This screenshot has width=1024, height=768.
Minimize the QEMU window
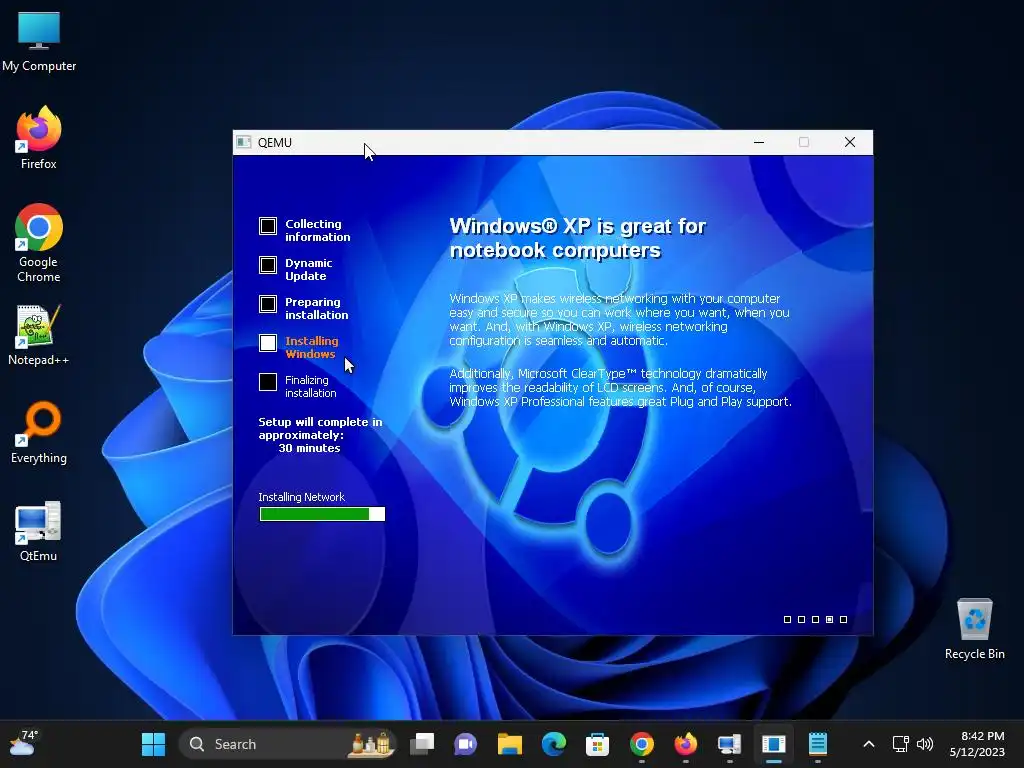tap(759, 142)
